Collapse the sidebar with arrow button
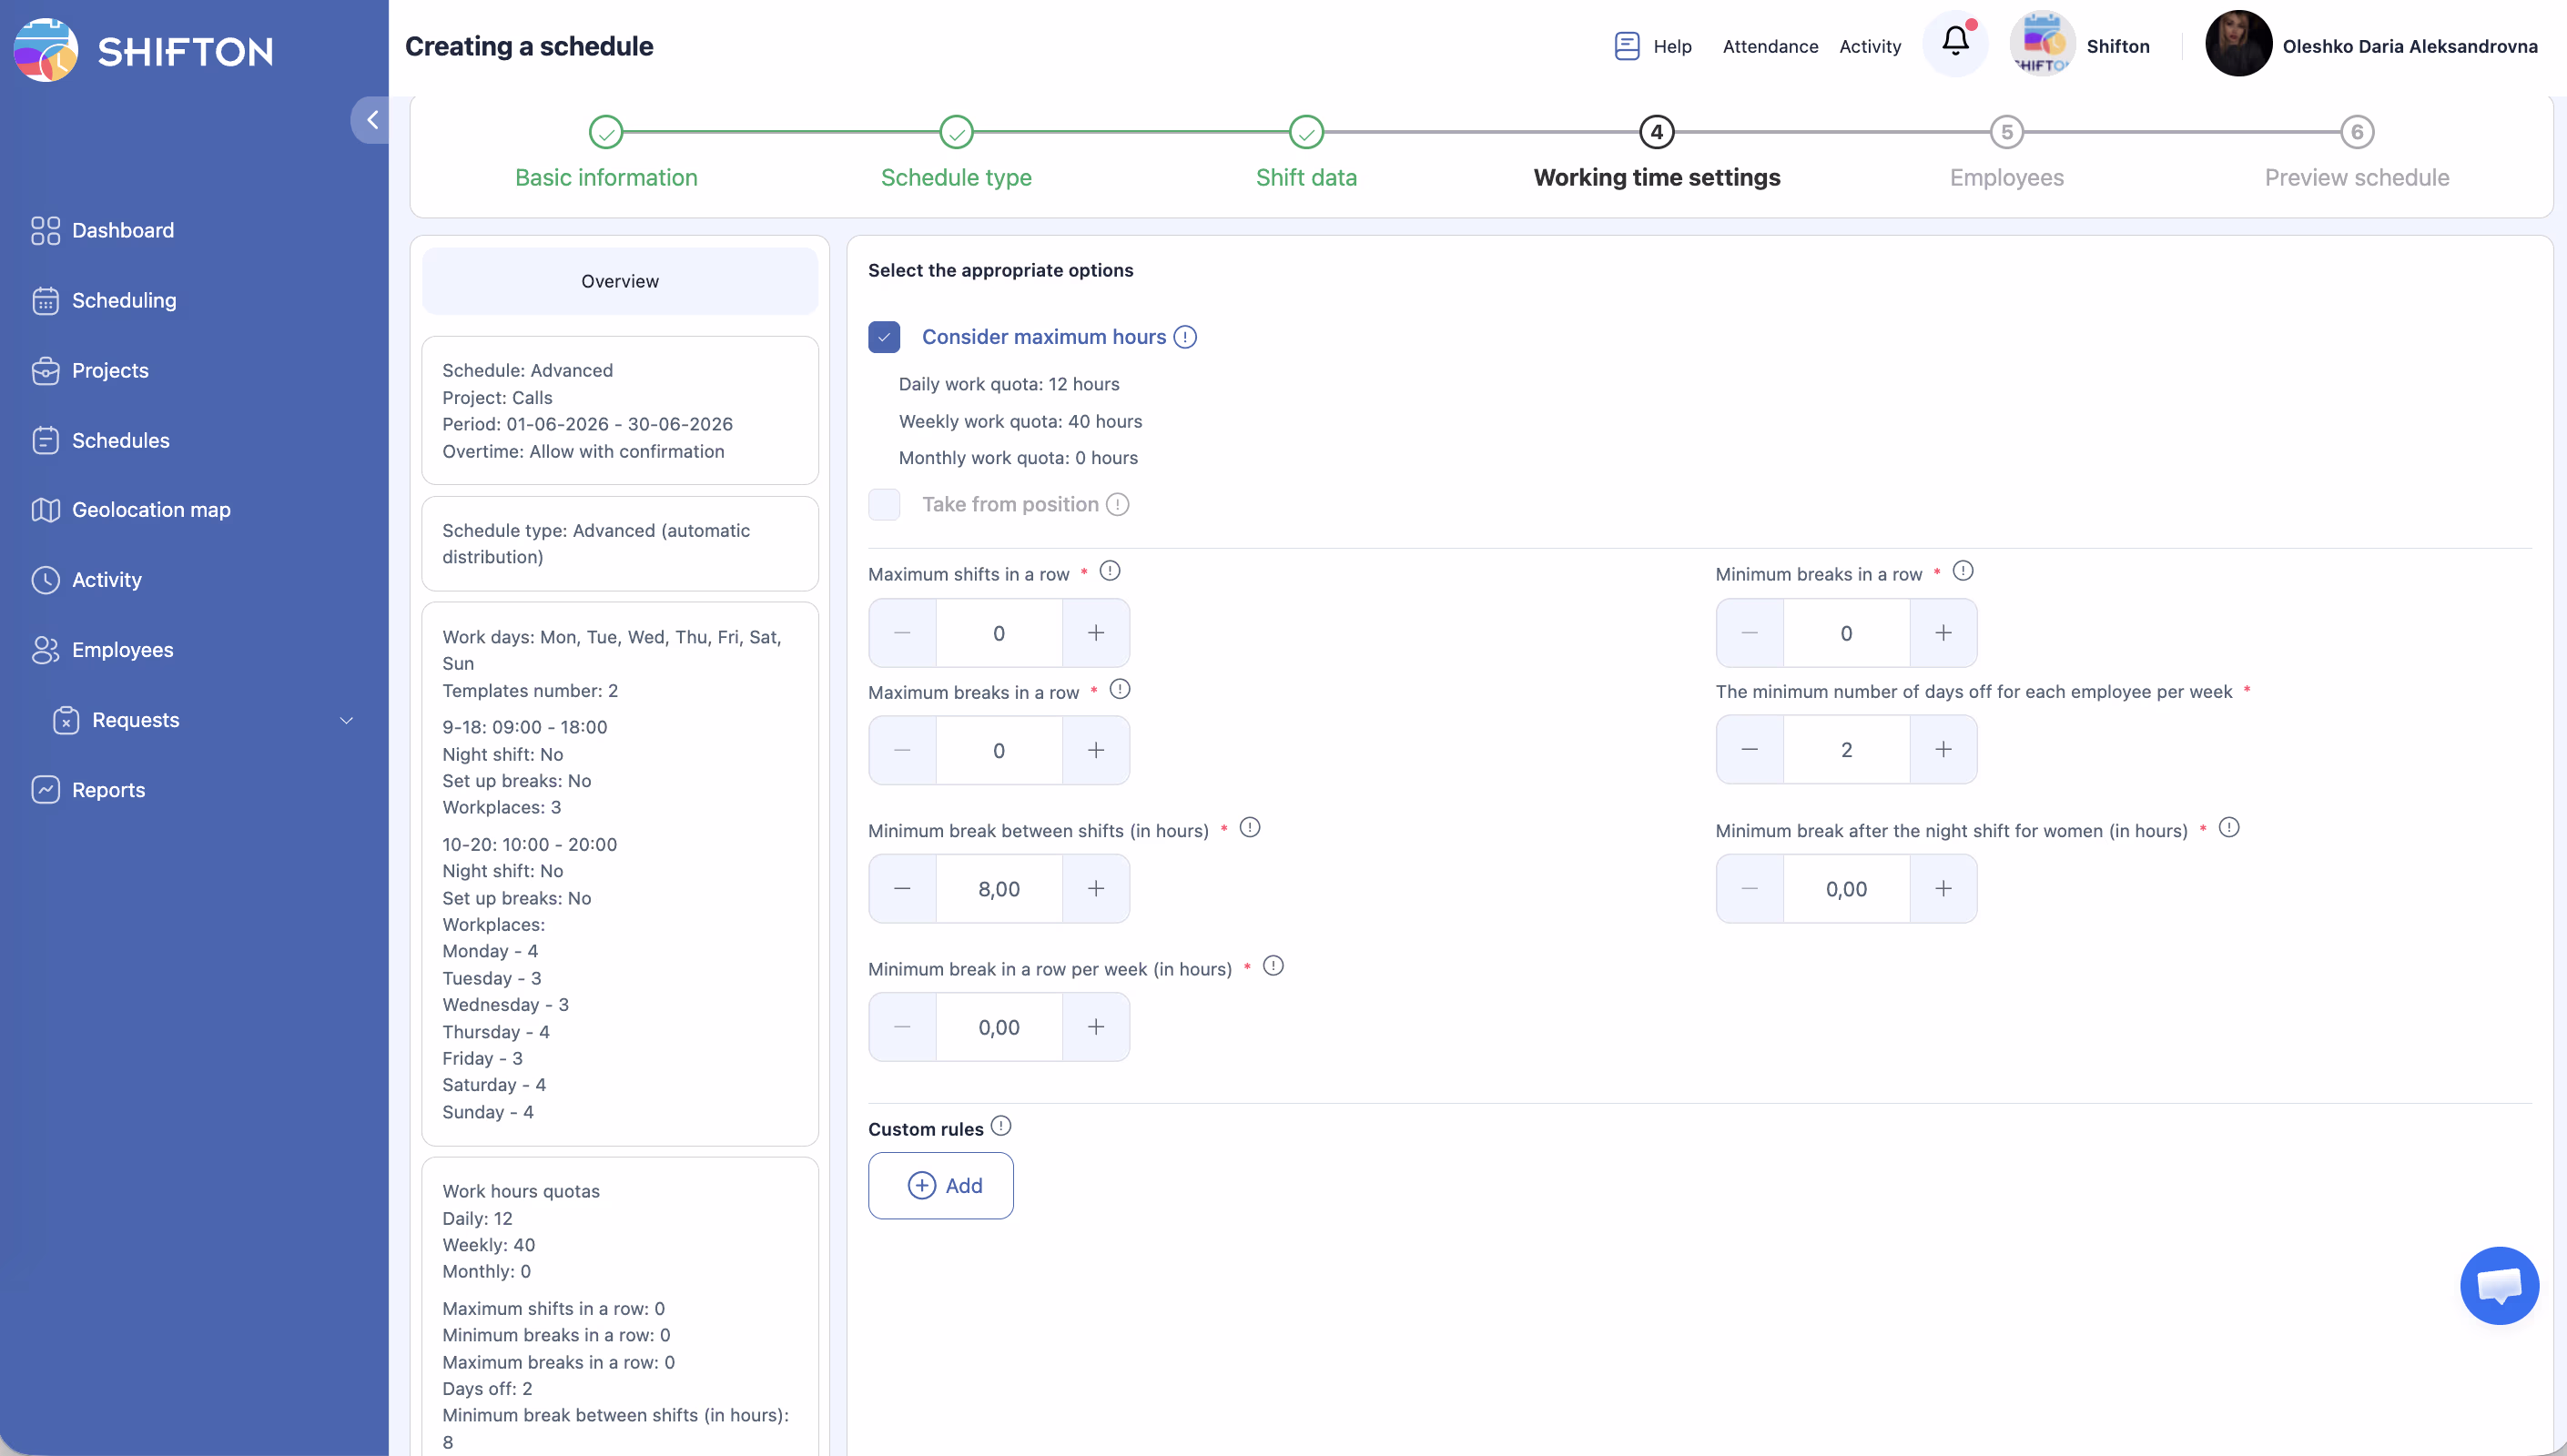The height and width of the screenshot is (1456, 2567). point(372,120)
